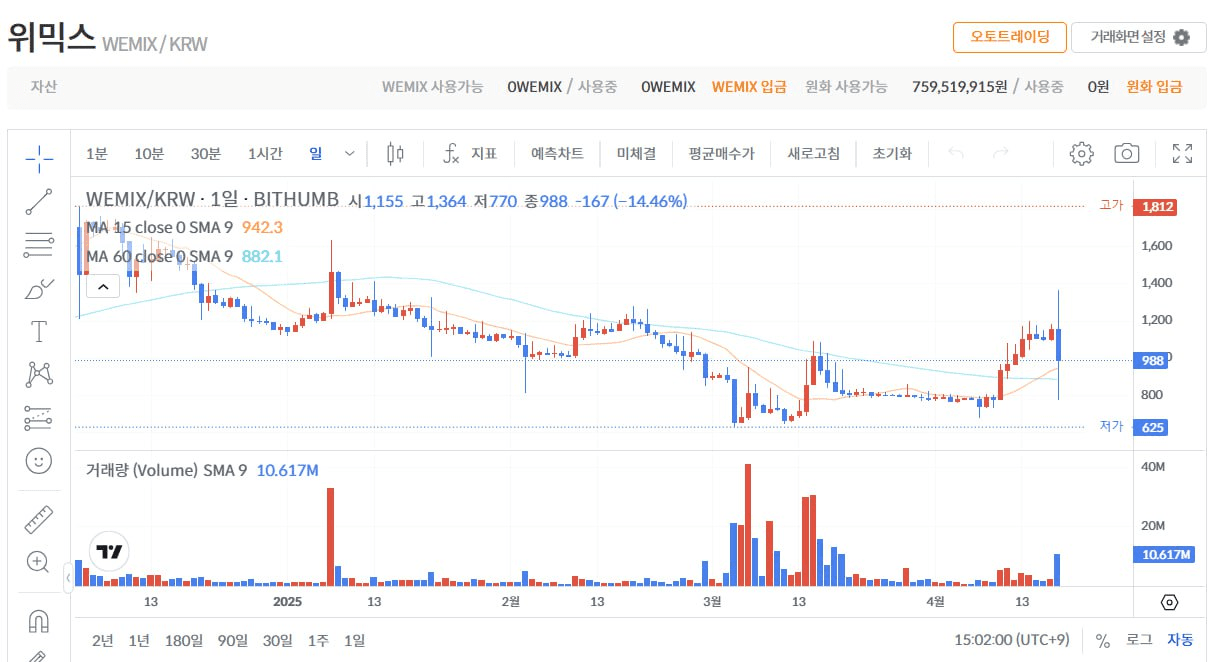Click the 오토트레이딩 button
Screen dimensions: 1217x662
1010,37
